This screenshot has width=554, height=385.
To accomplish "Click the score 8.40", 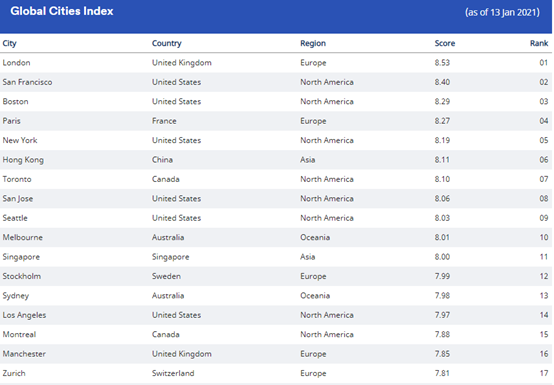I will coord(442,82).
